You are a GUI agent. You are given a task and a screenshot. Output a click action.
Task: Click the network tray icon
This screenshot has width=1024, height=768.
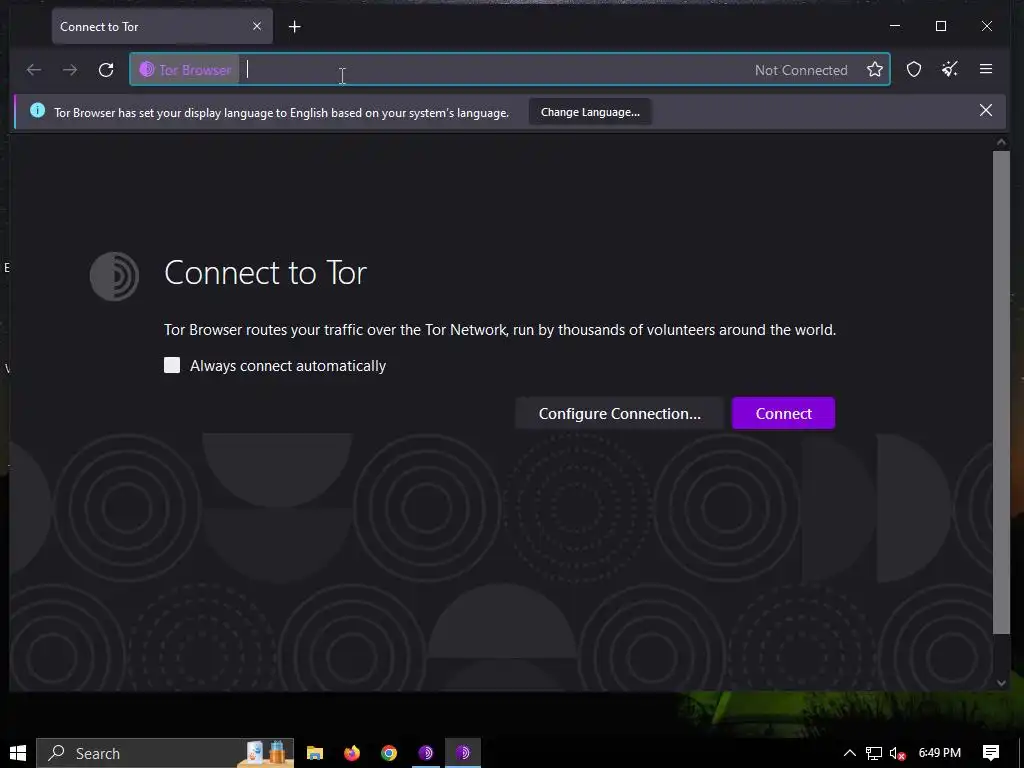(x=874, y=753)
